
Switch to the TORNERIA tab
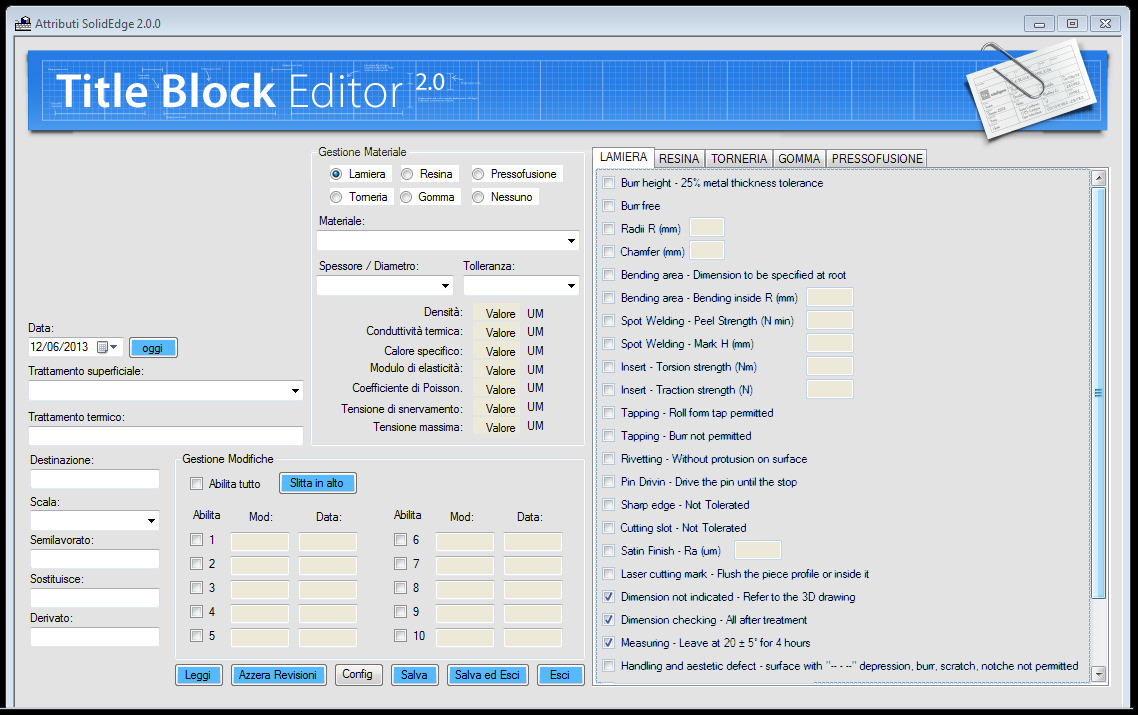coord(739,158)
